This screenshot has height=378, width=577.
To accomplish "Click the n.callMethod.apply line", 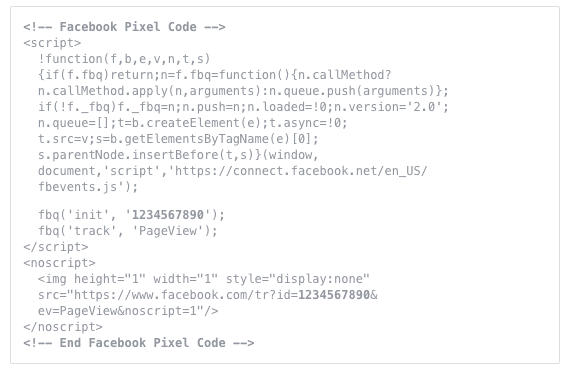I will pos(243,91).
